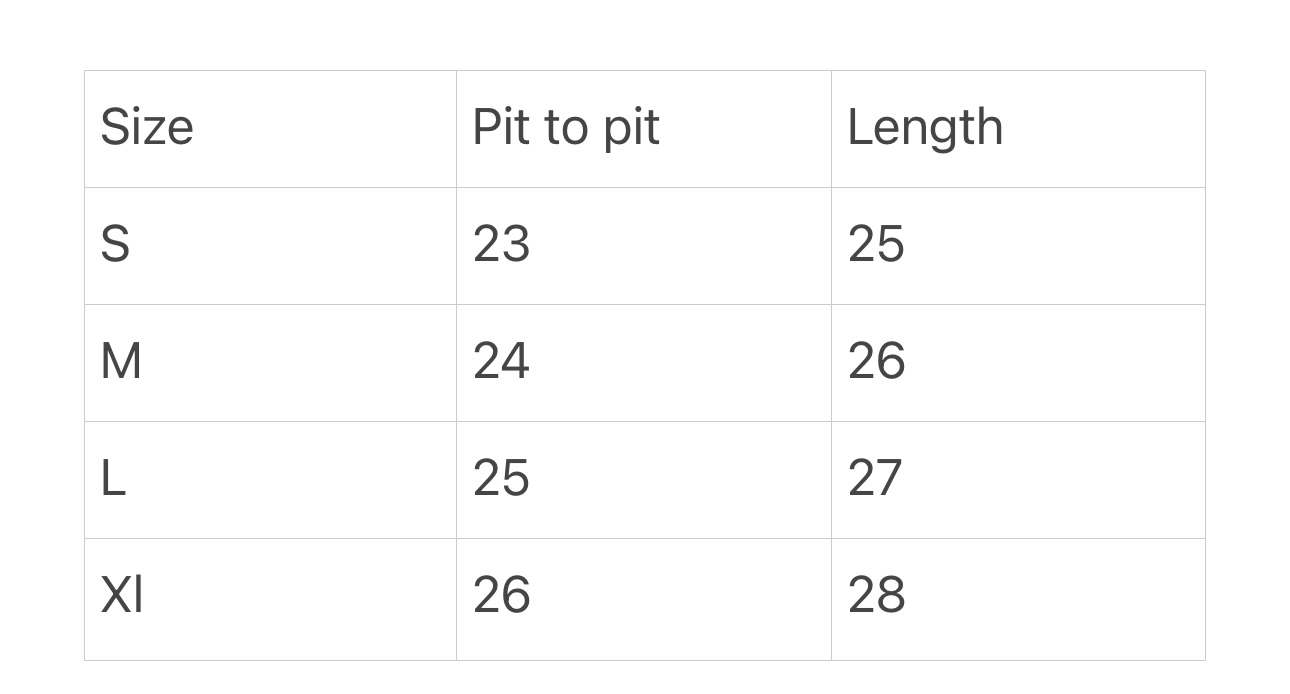Click the Pit to pit column header
Screen dimensions: 1290x694
[566, 128]
